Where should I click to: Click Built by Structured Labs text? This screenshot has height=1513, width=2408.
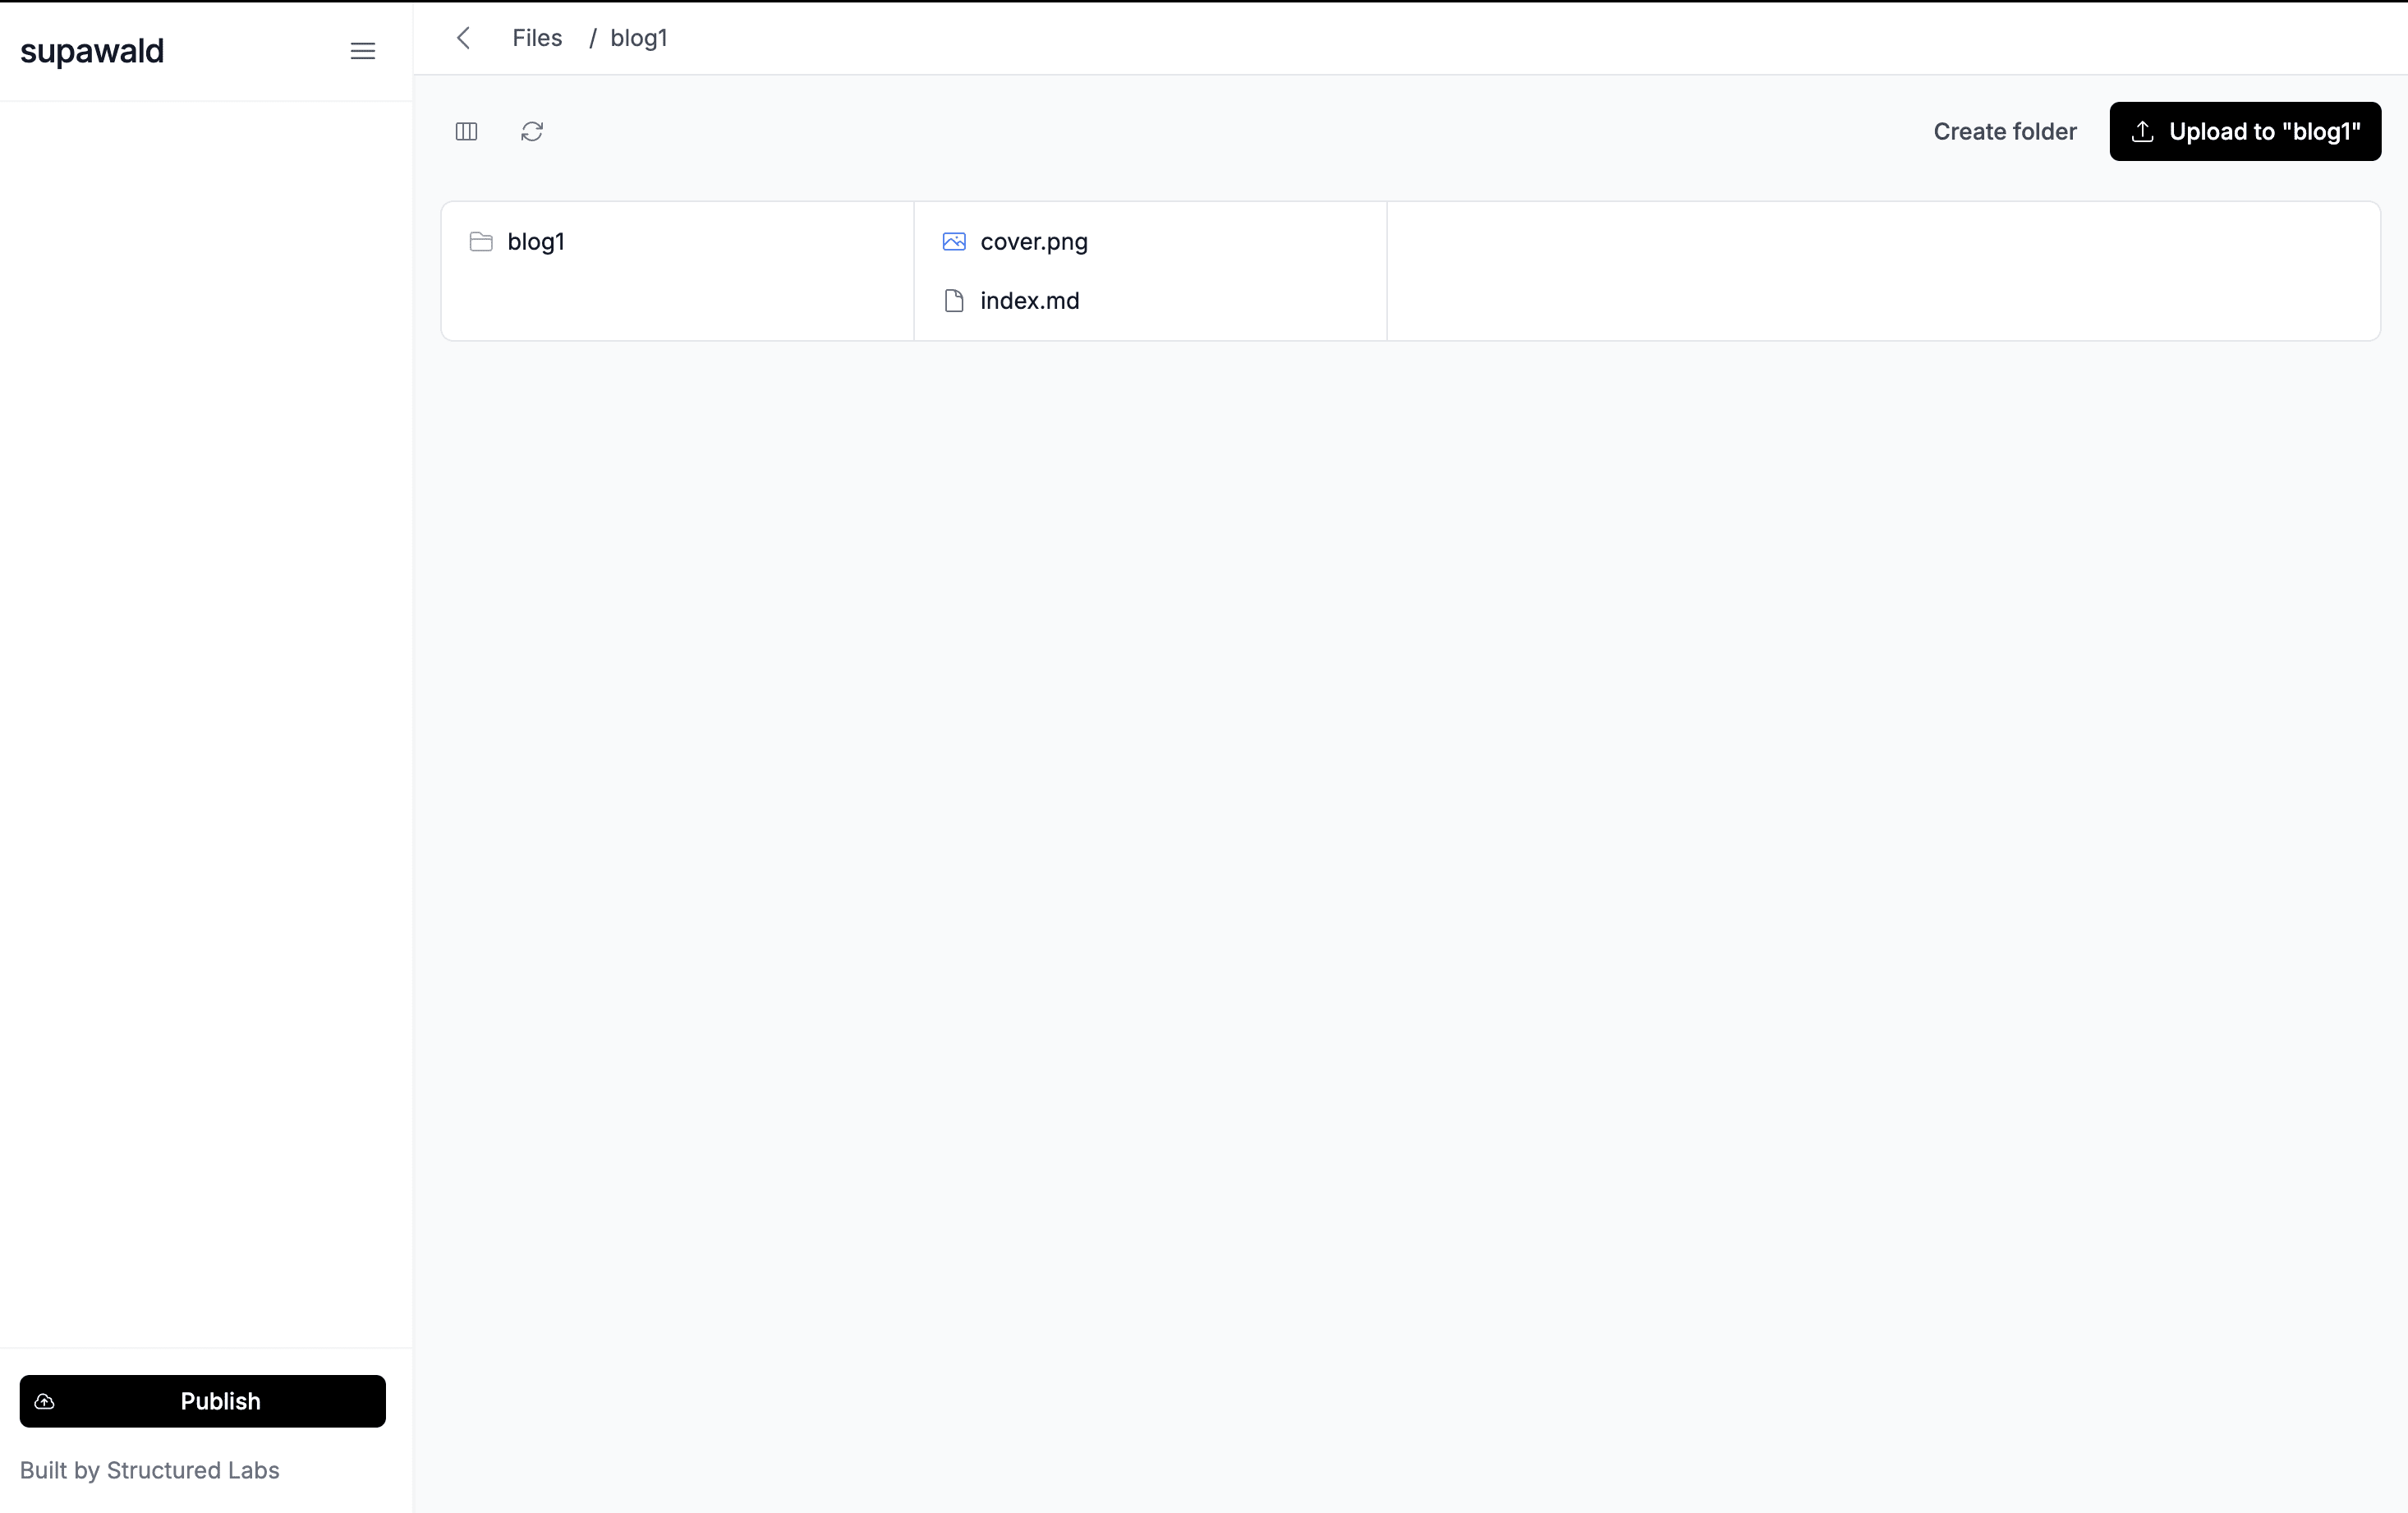pos(149,1470)
